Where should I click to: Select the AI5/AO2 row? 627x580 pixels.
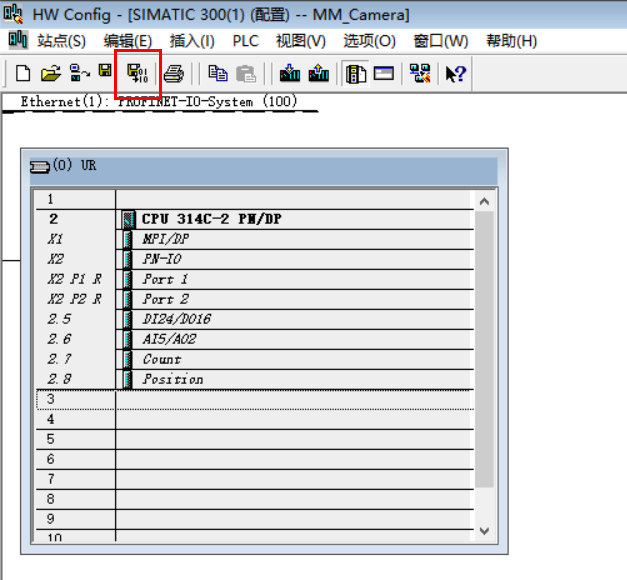click(x=255, y=339)
